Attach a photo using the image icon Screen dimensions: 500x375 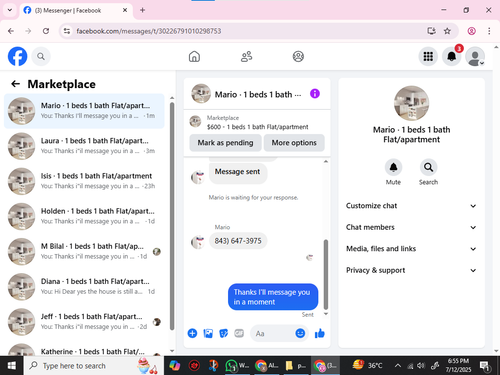coord(208,333)
